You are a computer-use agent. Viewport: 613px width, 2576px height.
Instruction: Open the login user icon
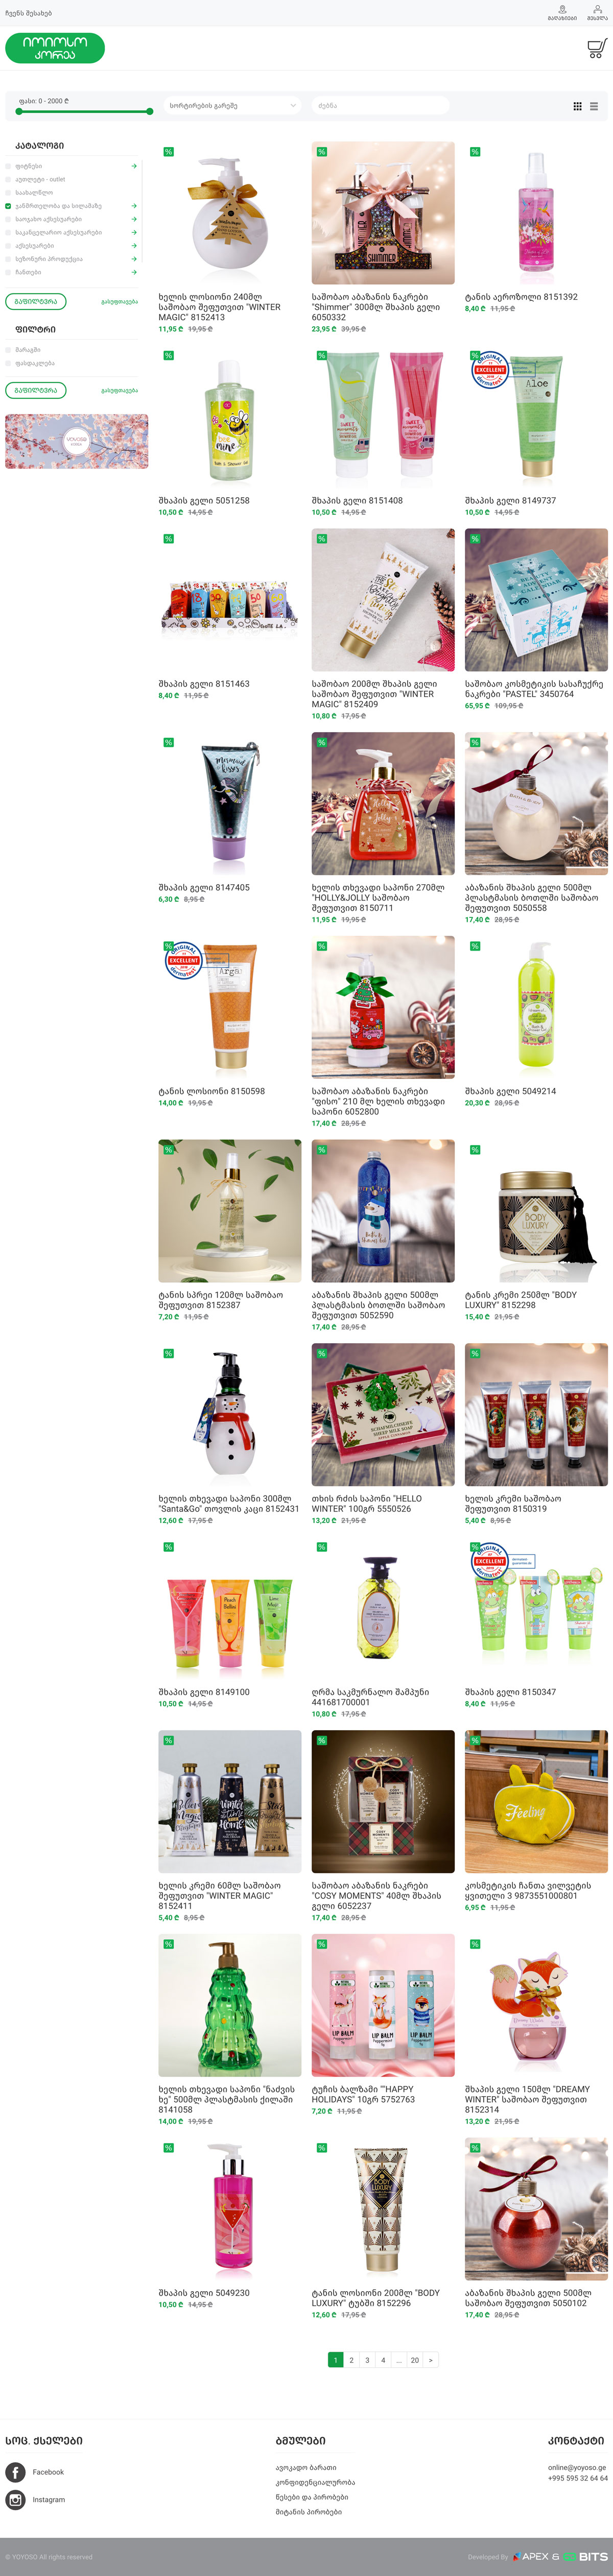point(597,13)
